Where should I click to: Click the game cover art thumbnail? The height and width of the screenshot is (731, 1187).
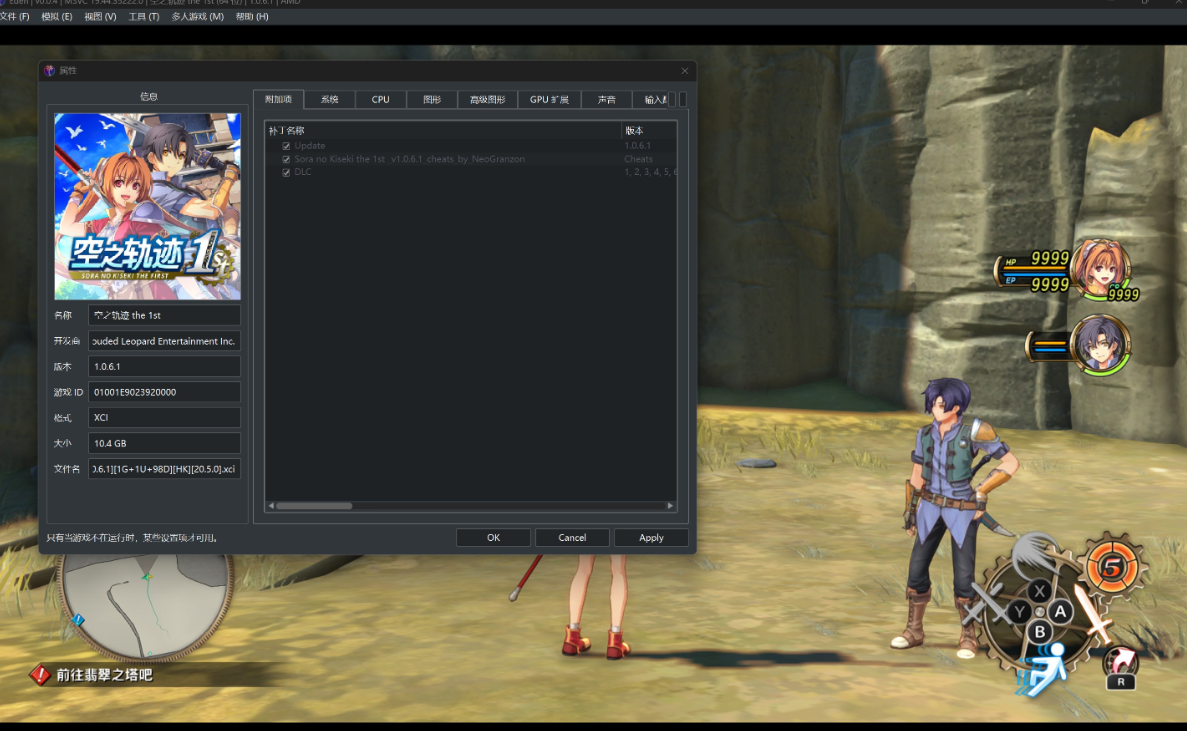point(147,206)
